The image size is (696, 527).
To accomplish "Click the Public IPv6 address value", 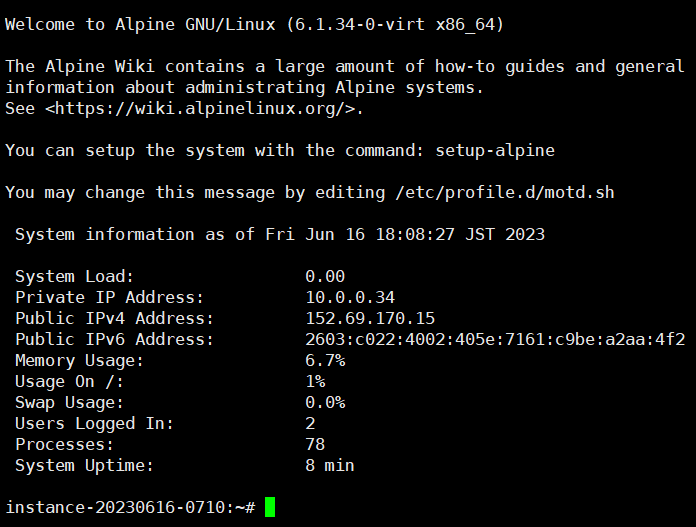I will point(495,339).
